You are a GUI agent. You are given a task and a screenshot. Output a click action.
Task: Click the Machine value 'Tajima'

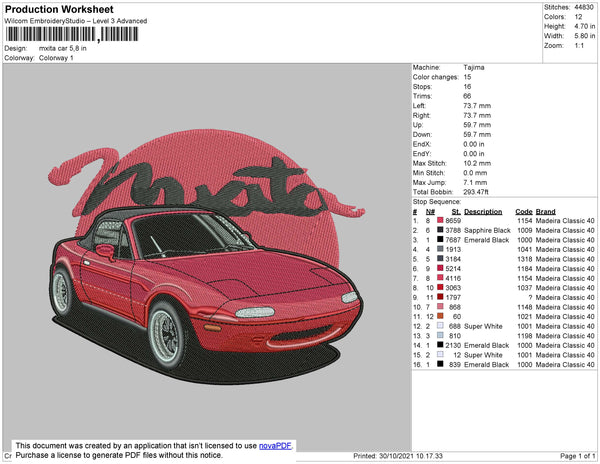(474, 67)
